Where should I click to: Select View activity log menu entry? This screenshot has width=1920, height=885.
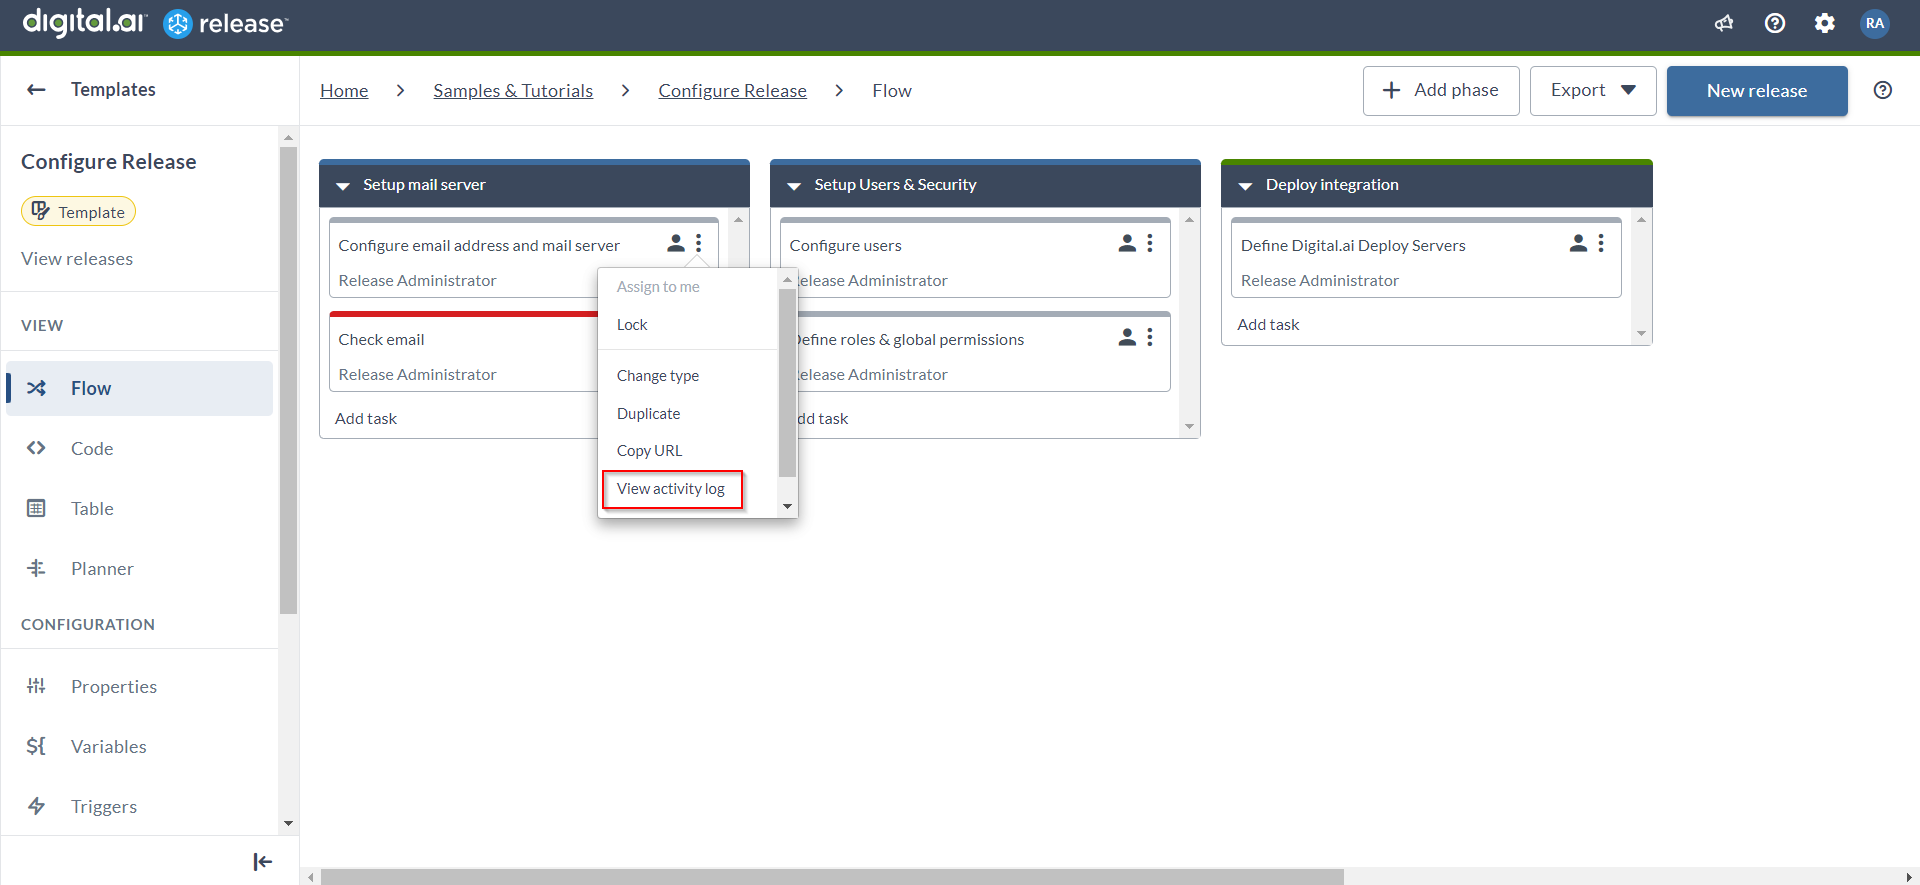(671, 489)
